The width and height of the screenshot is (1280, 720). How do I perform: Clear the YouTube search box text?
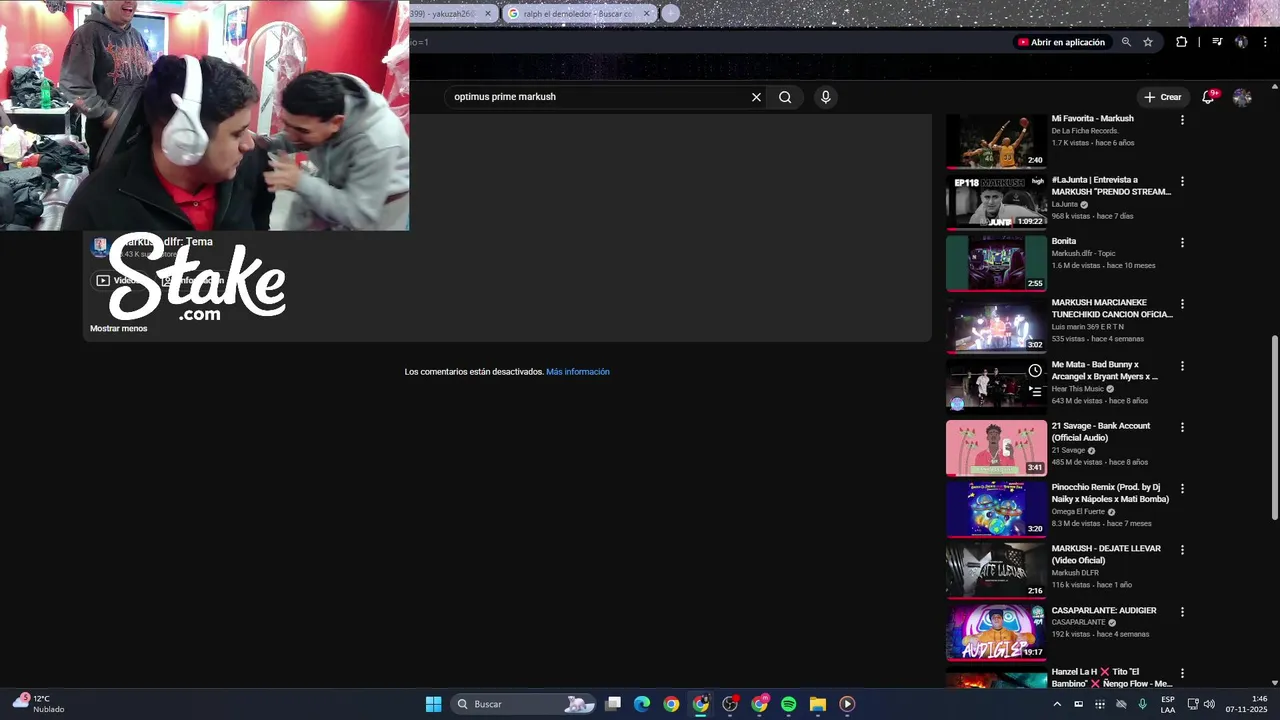point(756,97)
